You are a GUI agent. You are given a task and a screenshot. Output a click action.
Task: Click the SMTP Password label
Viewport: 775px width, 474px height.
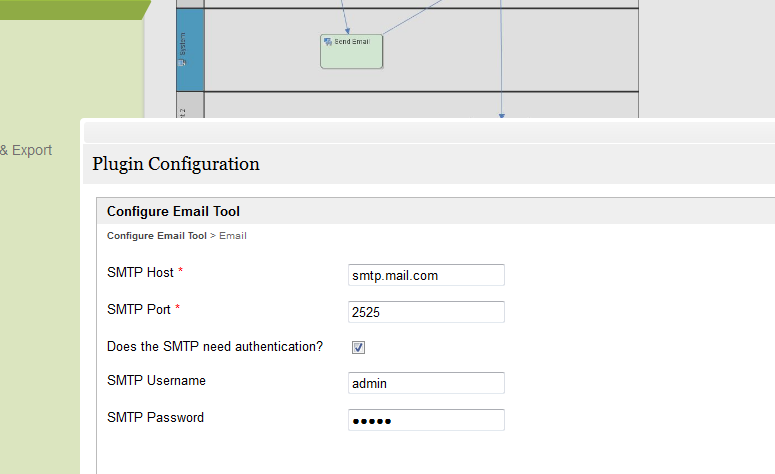(x=155, y=417)
